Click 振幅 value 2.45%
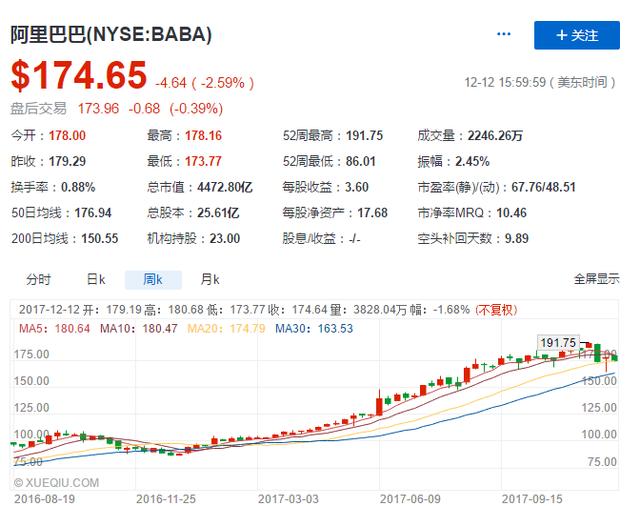This screenshot has height=506, width=640. pos(472,161)
